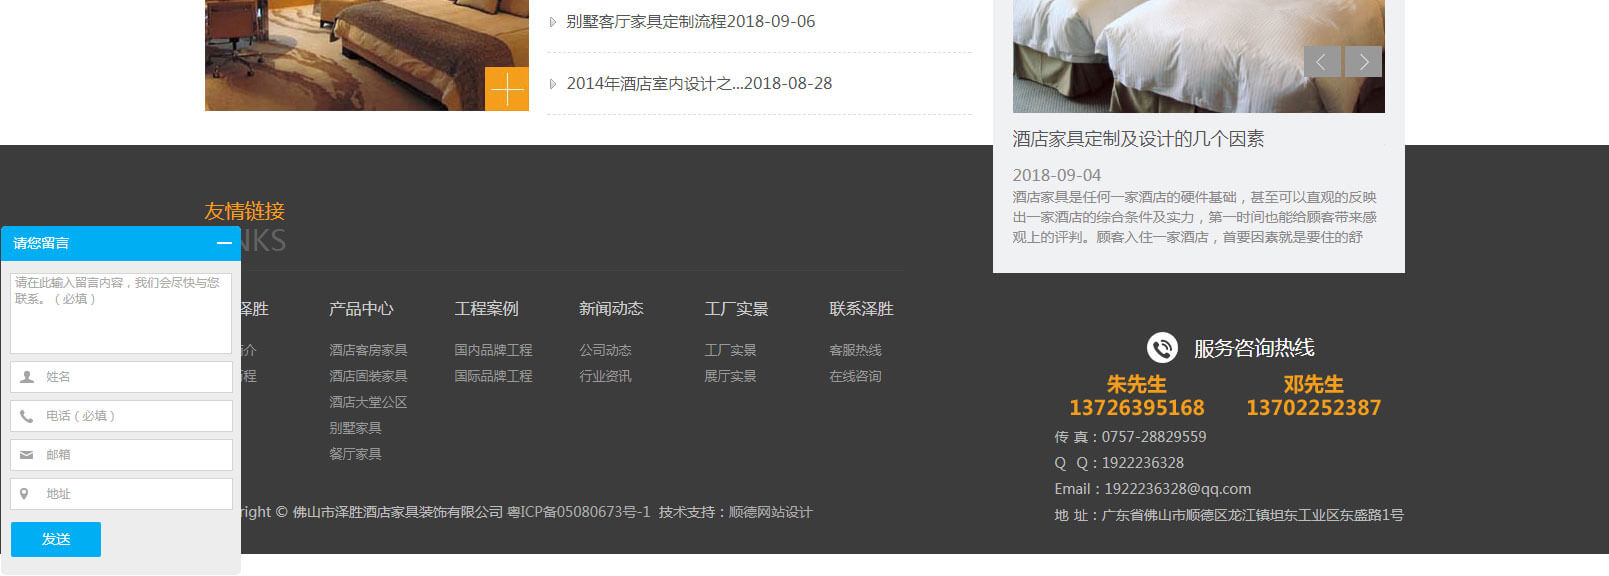Click the orange plus icon on hotel image

click(x=507, y=89)
